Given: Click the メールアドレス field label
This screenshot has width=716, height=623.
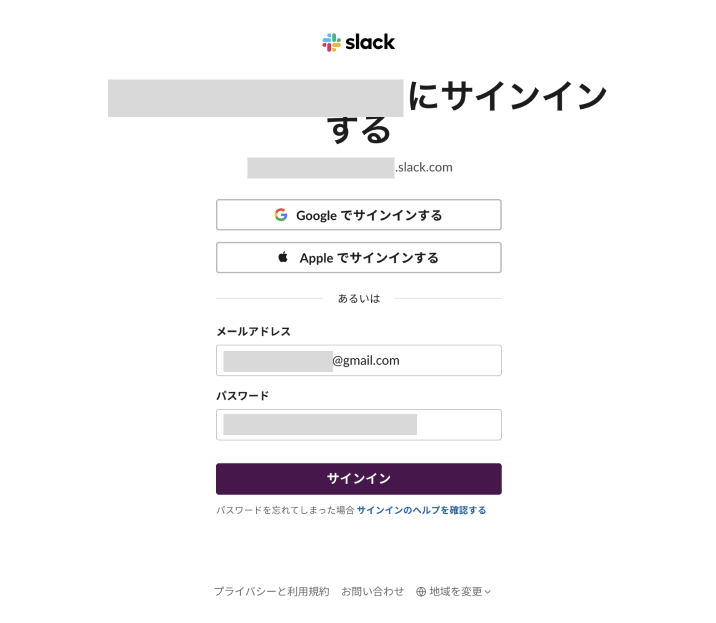Looking at the screenshot, I should click(253, 331).
